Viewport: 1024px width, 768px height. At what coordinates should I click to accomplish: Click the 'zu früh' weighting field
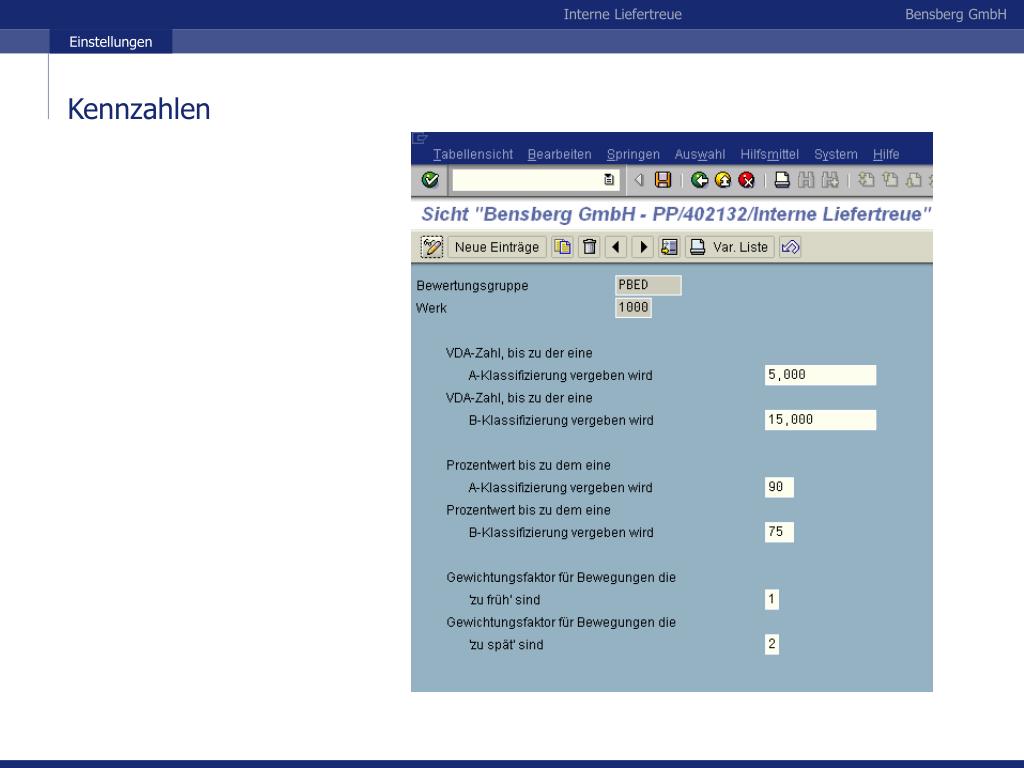pyautogui.click(x=771, y=600)
